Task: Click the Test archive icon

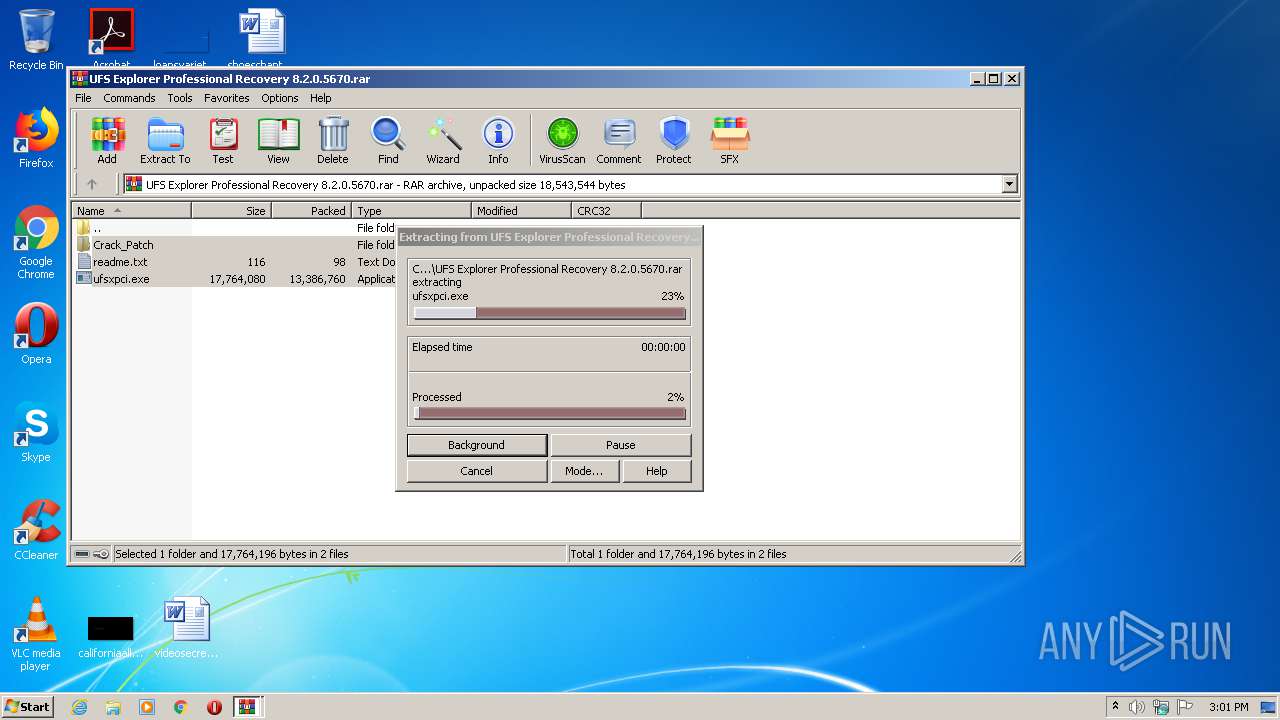Action: coord(223,140)
